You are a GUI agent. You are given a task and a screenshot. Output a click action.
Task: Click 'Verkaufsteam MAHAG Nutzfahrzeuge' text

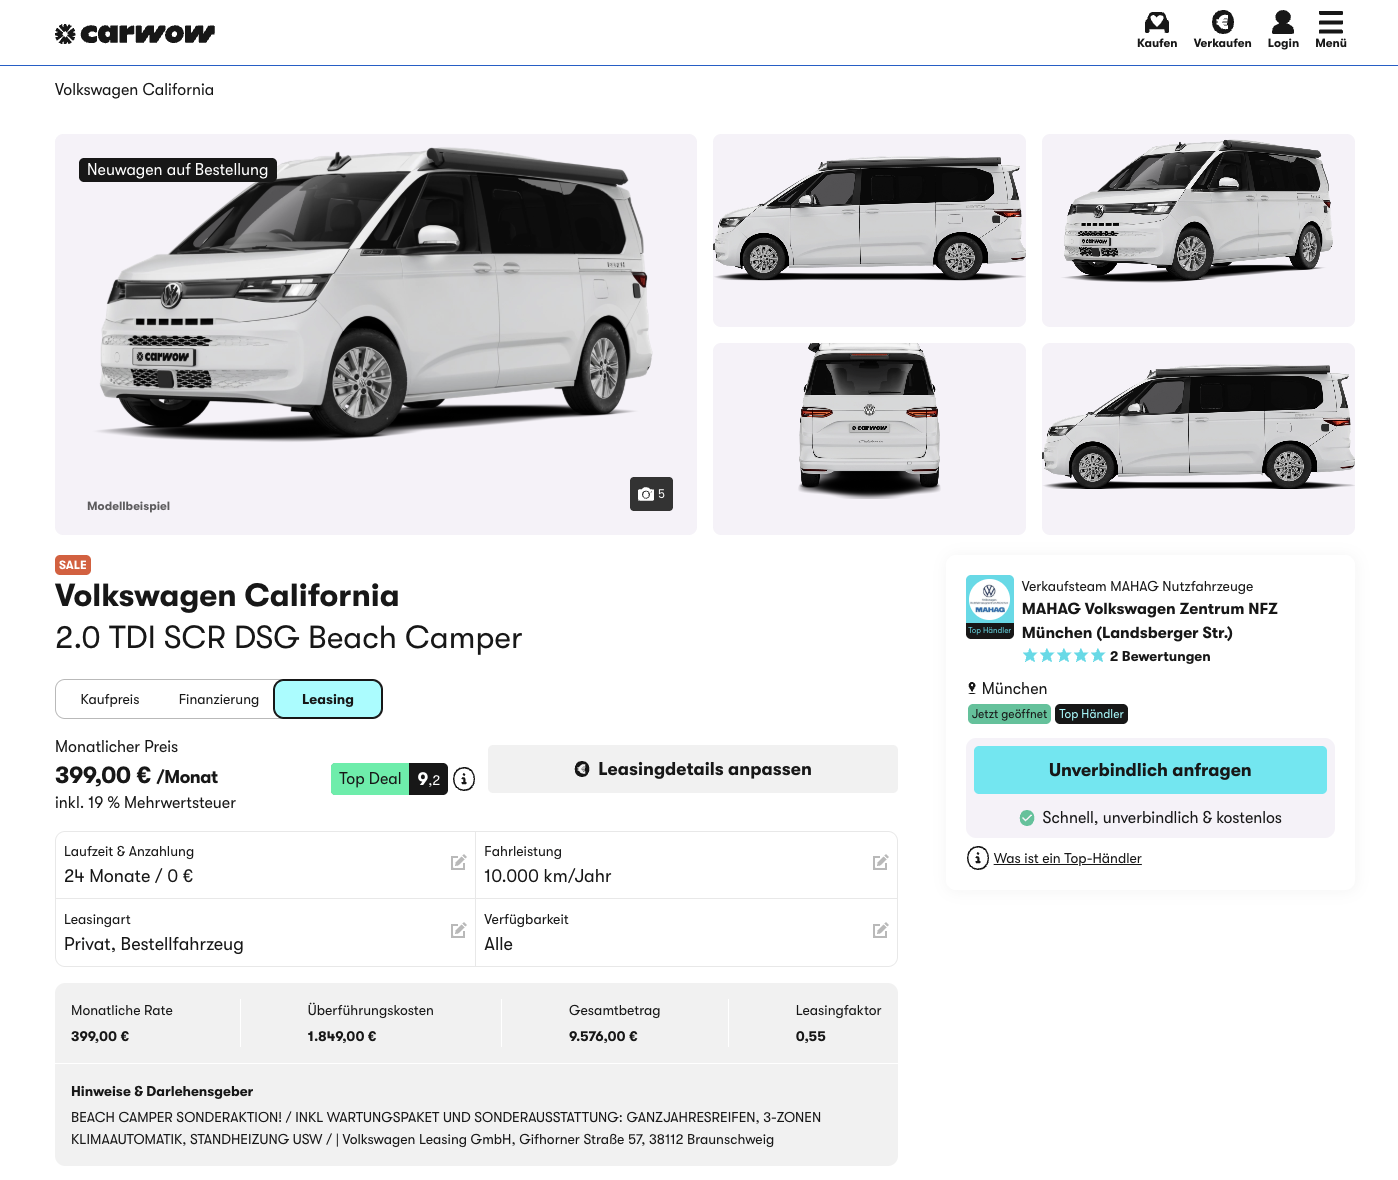1137,586
